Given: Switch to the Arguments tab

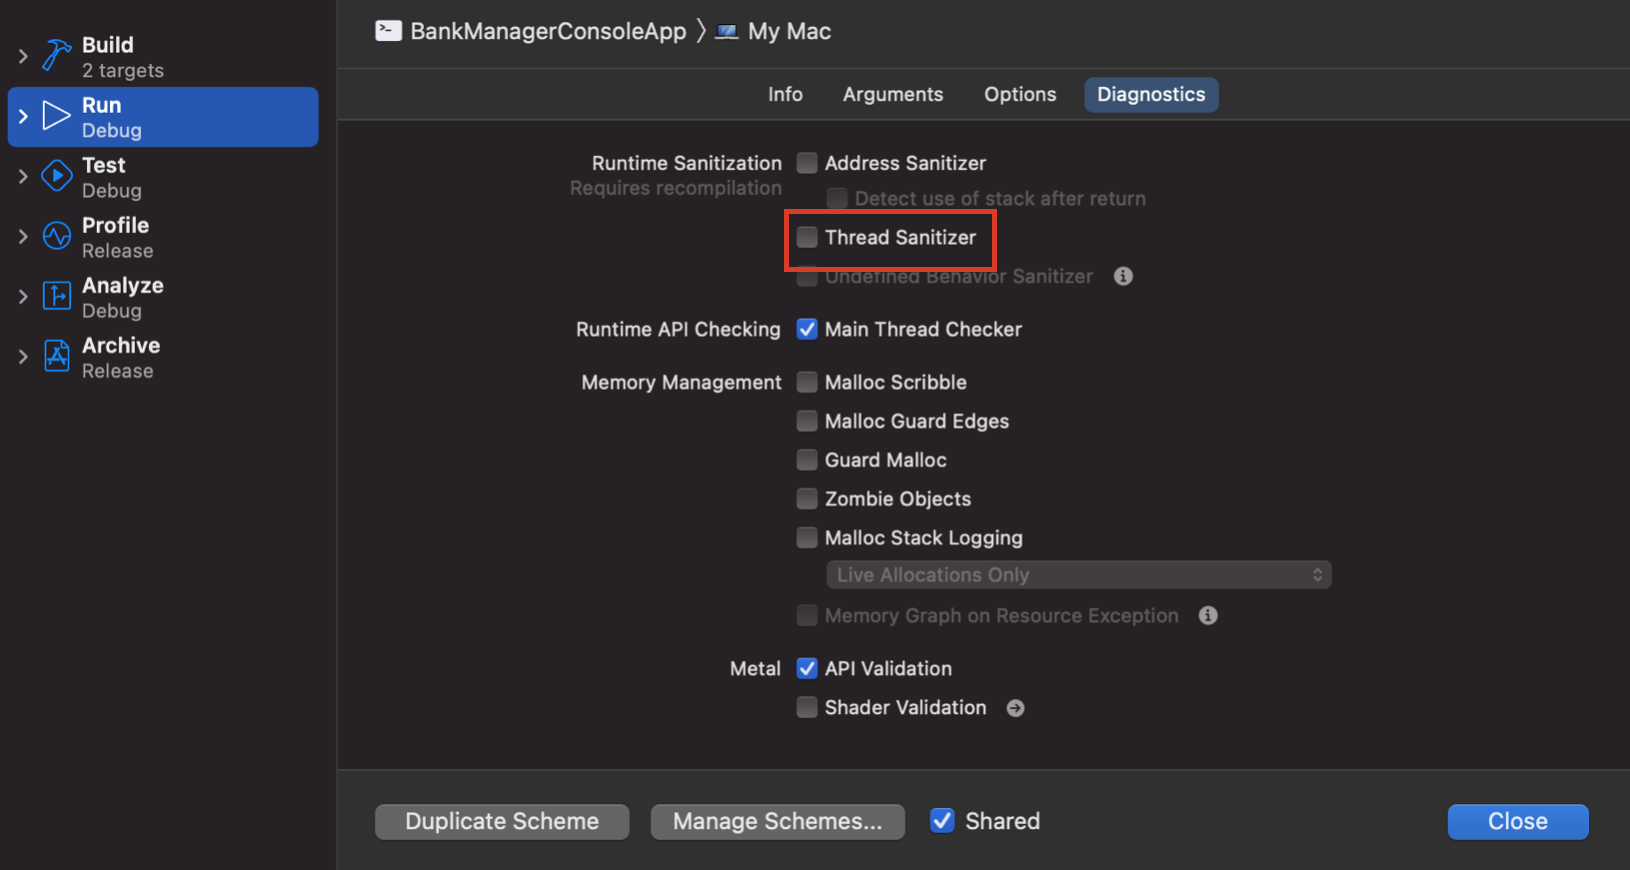Looking at the screenshot, I should coord(893,94).
